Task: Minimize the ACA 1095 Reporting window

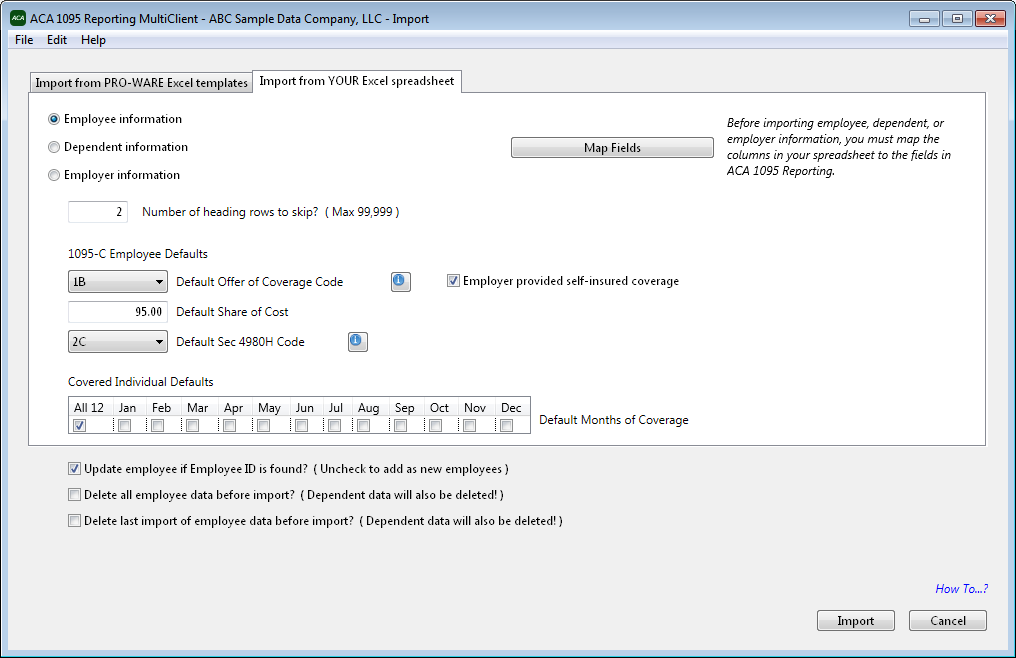Action: click(925, 19)
